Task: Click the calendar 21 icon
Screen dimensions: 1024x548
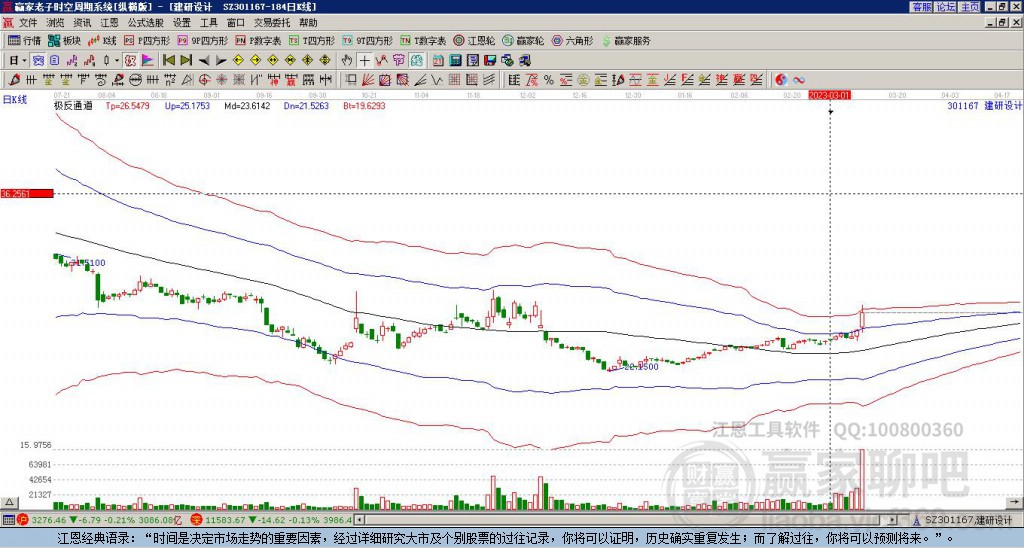Action: click(x=438, y=60)
